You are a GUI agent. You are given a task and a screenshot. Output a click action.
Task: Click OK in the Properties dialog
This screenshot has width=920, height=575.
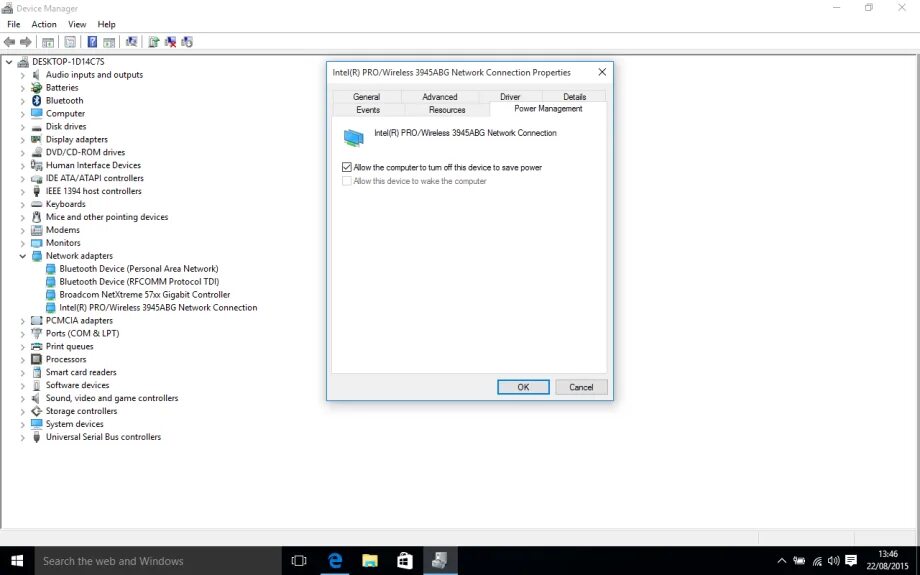tap(523, 387)
